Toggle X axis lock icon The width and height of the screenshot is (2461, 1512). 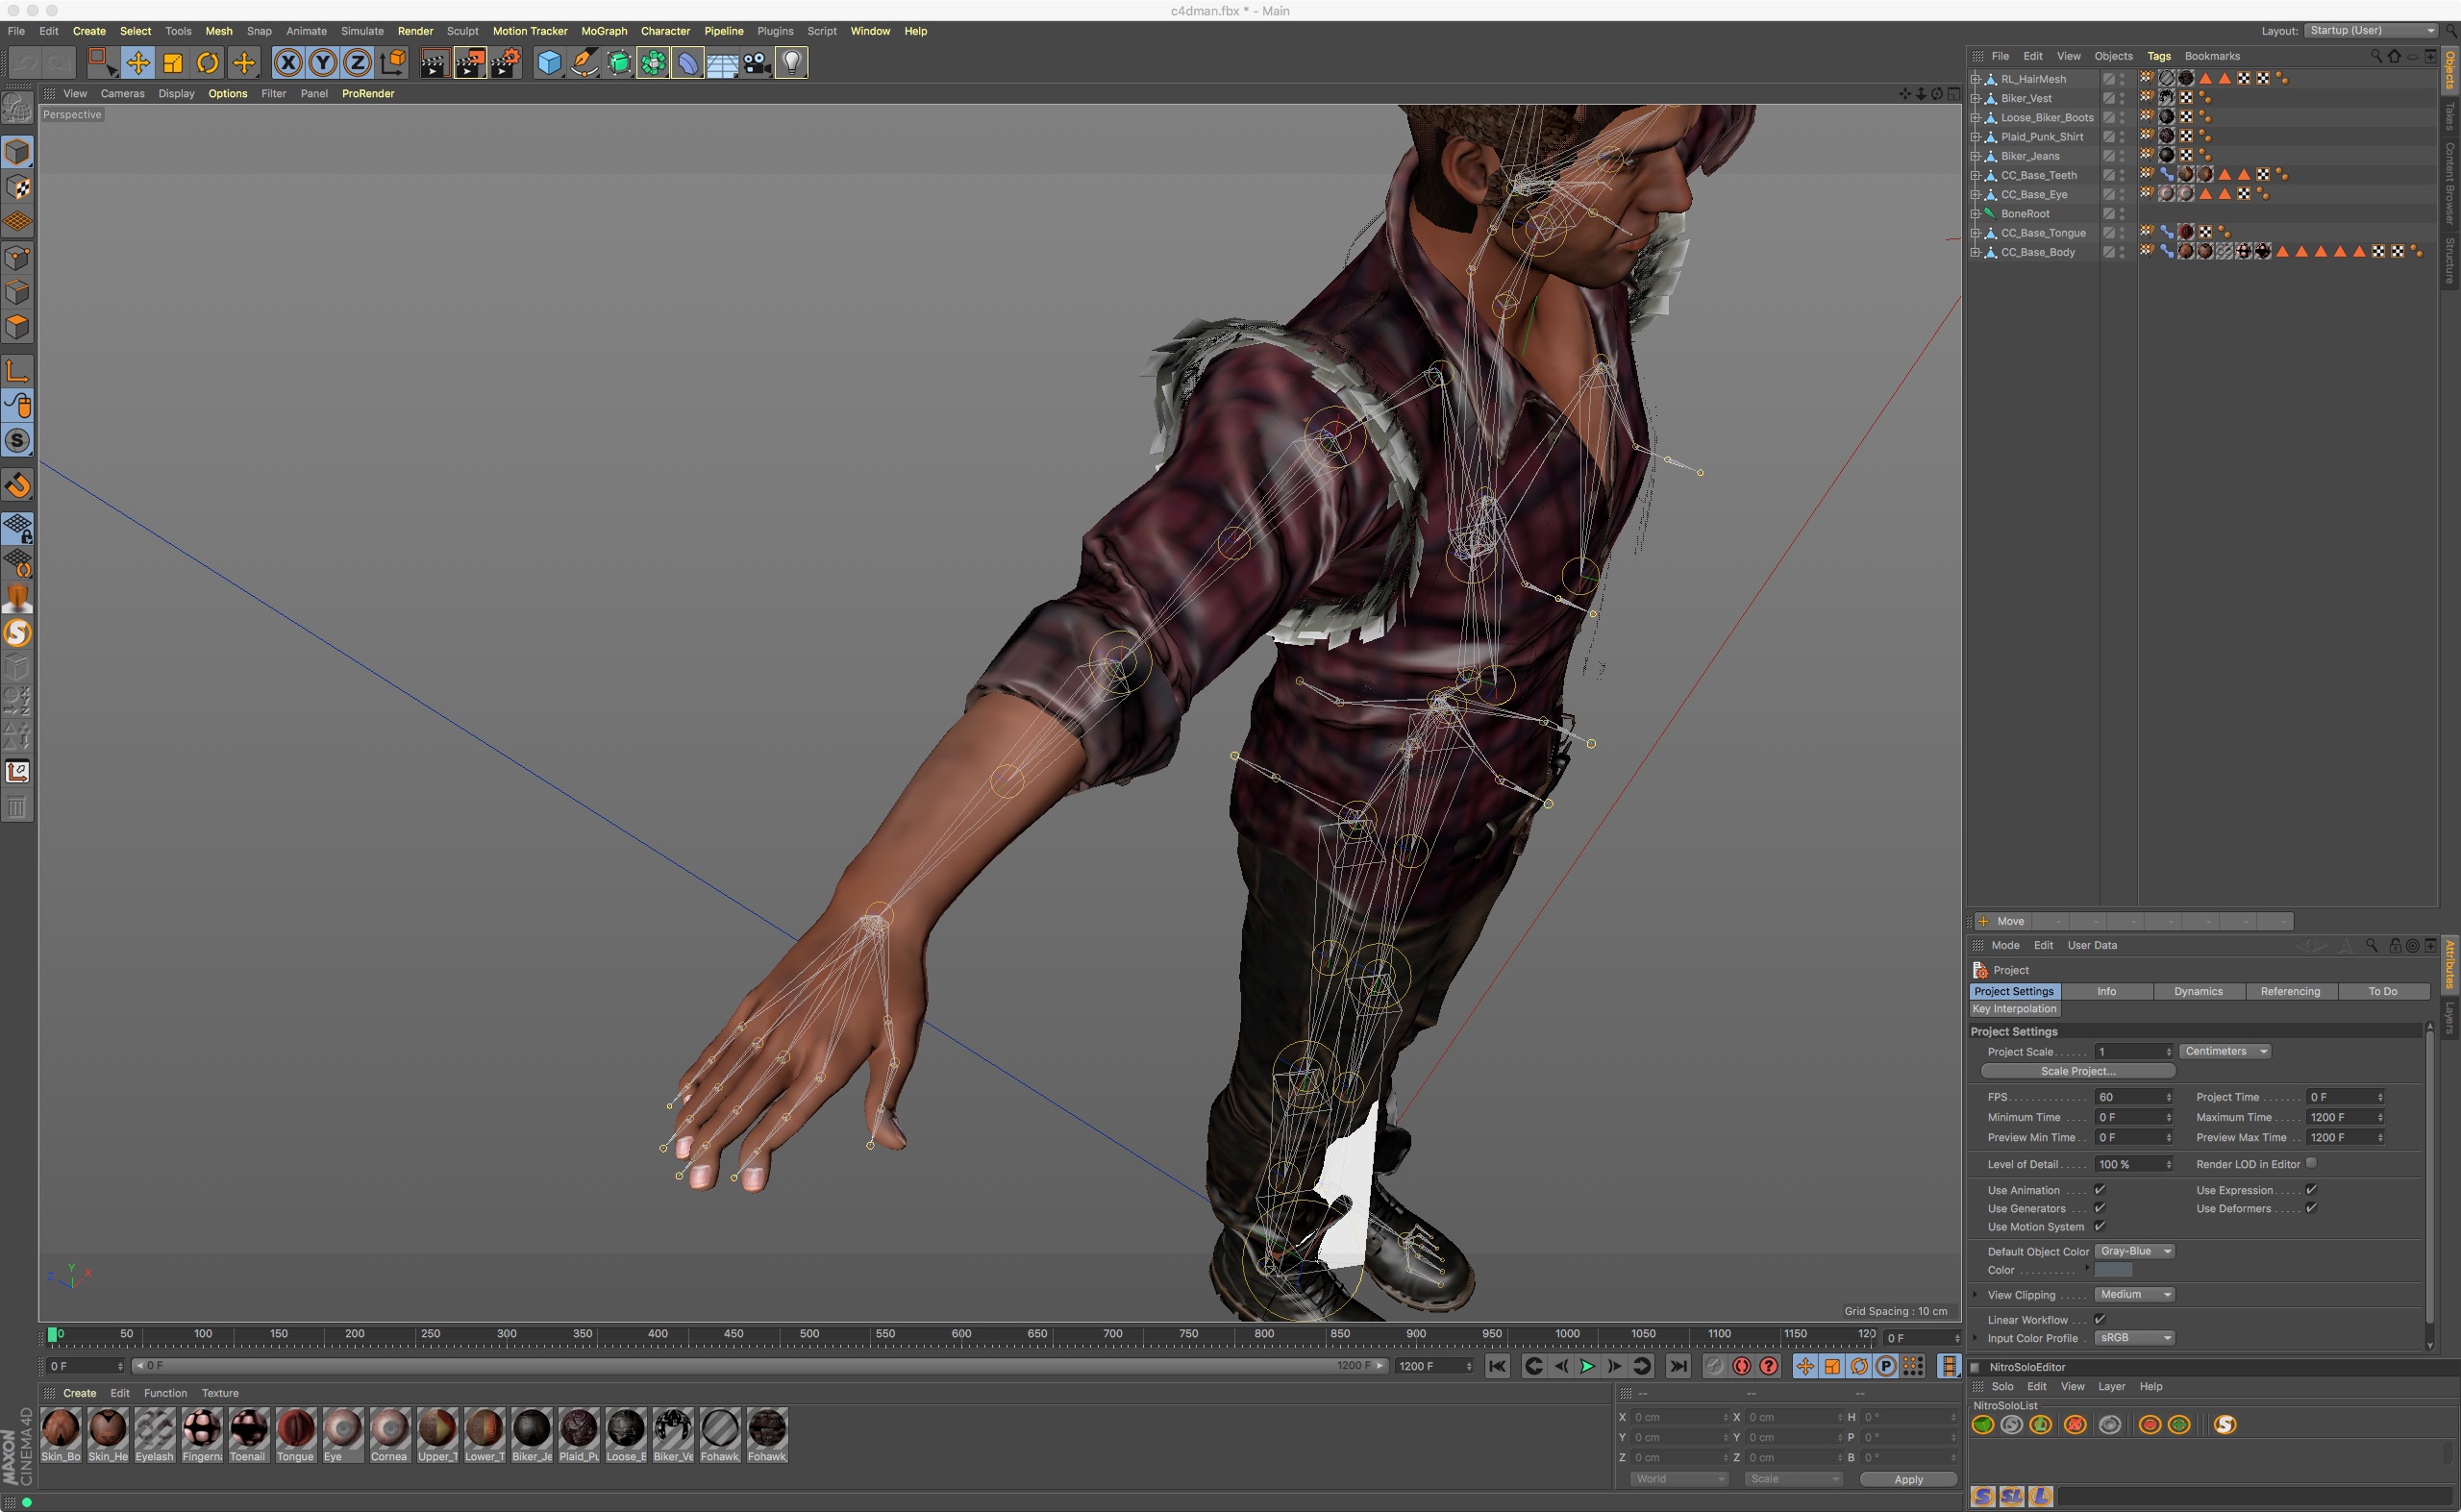click(288, 63)
